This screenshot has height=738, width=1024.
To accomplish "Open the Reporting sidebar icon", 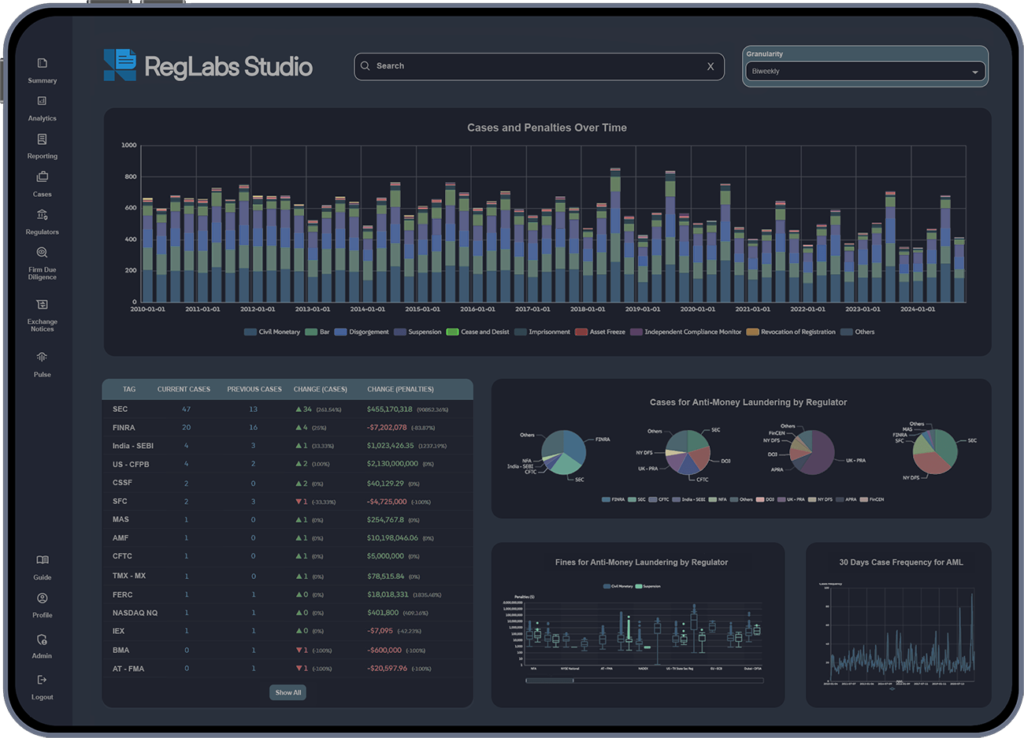I will tap(42, 139).
